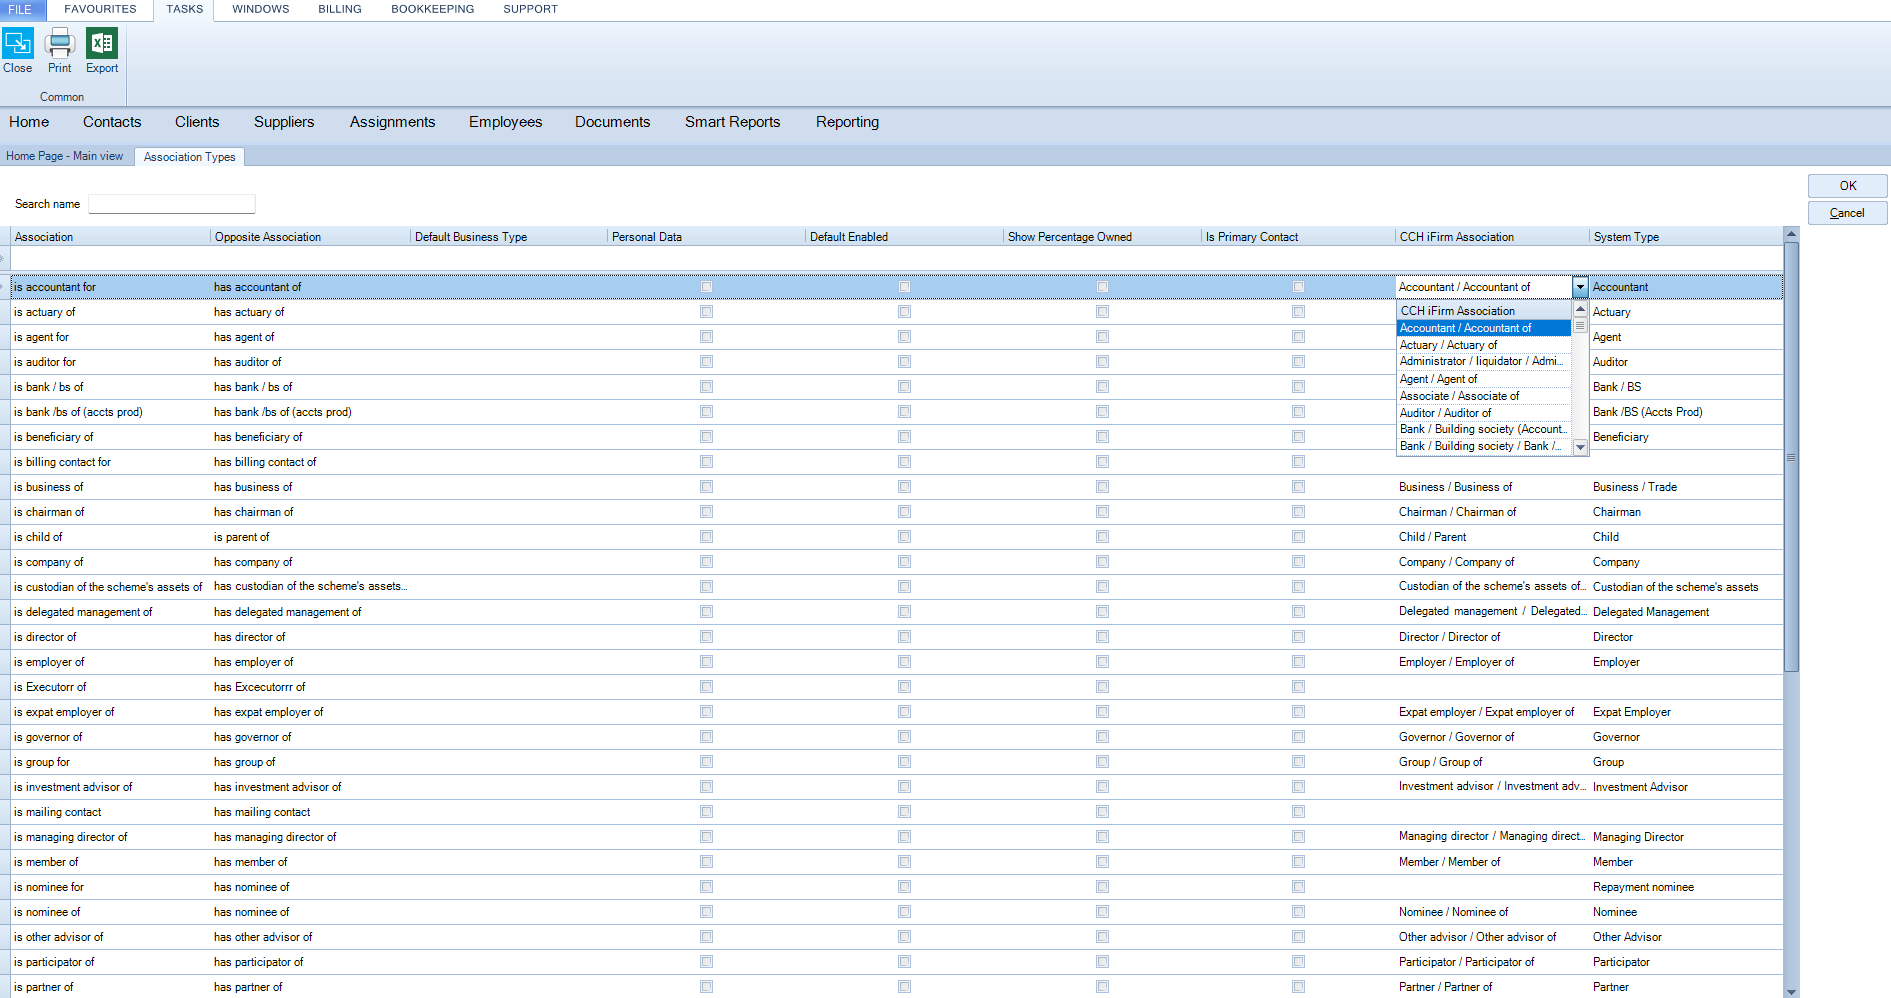1891x998 pixels.
Task: Open the Reporting section
Action: pos(847,122)
